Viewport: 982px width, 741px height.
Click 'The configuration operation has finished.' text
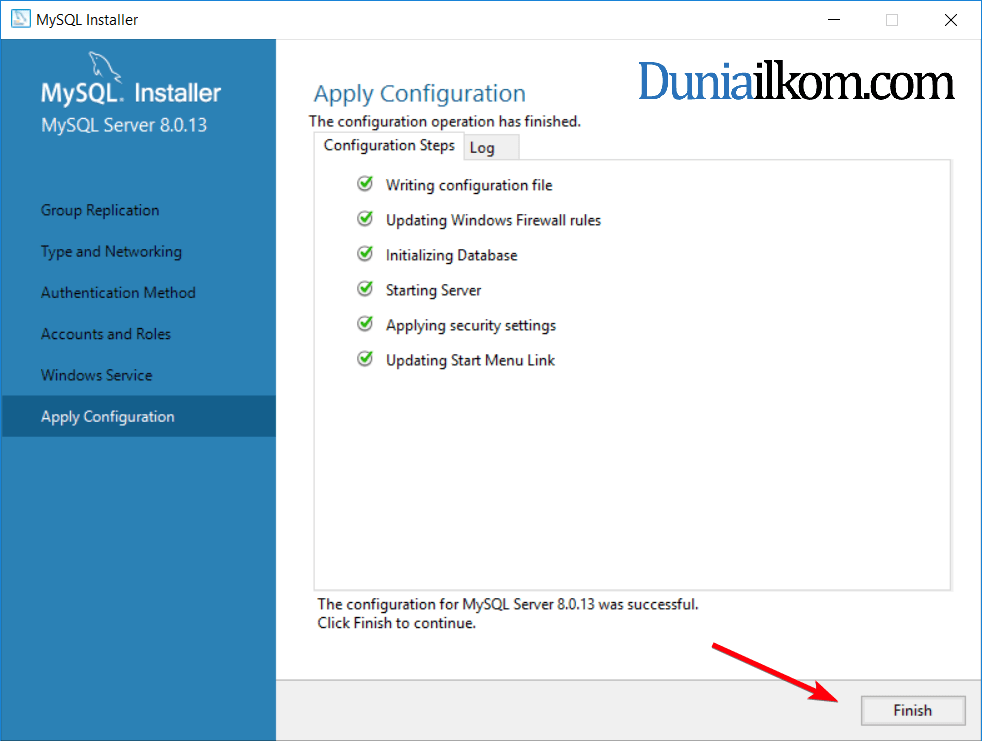(445, 122)
